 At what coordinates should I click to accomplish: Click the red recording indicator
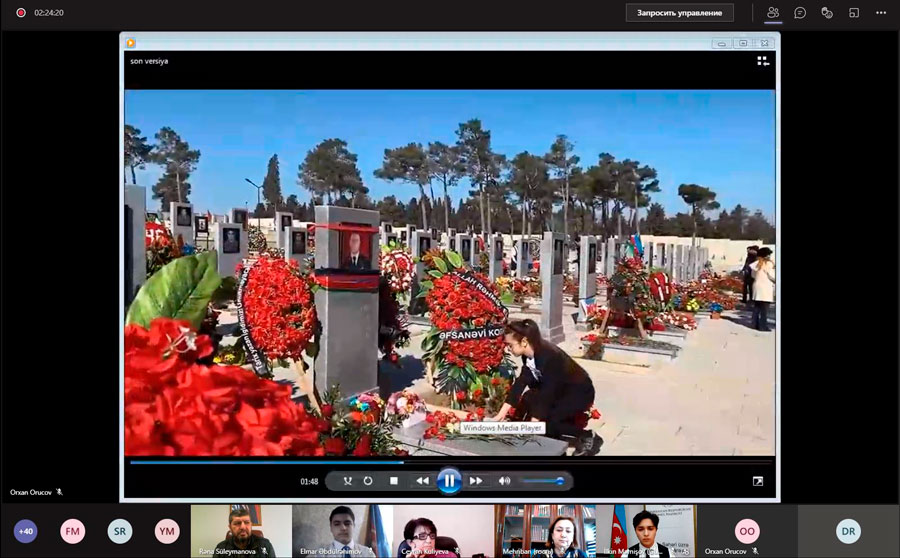point(21,13)
